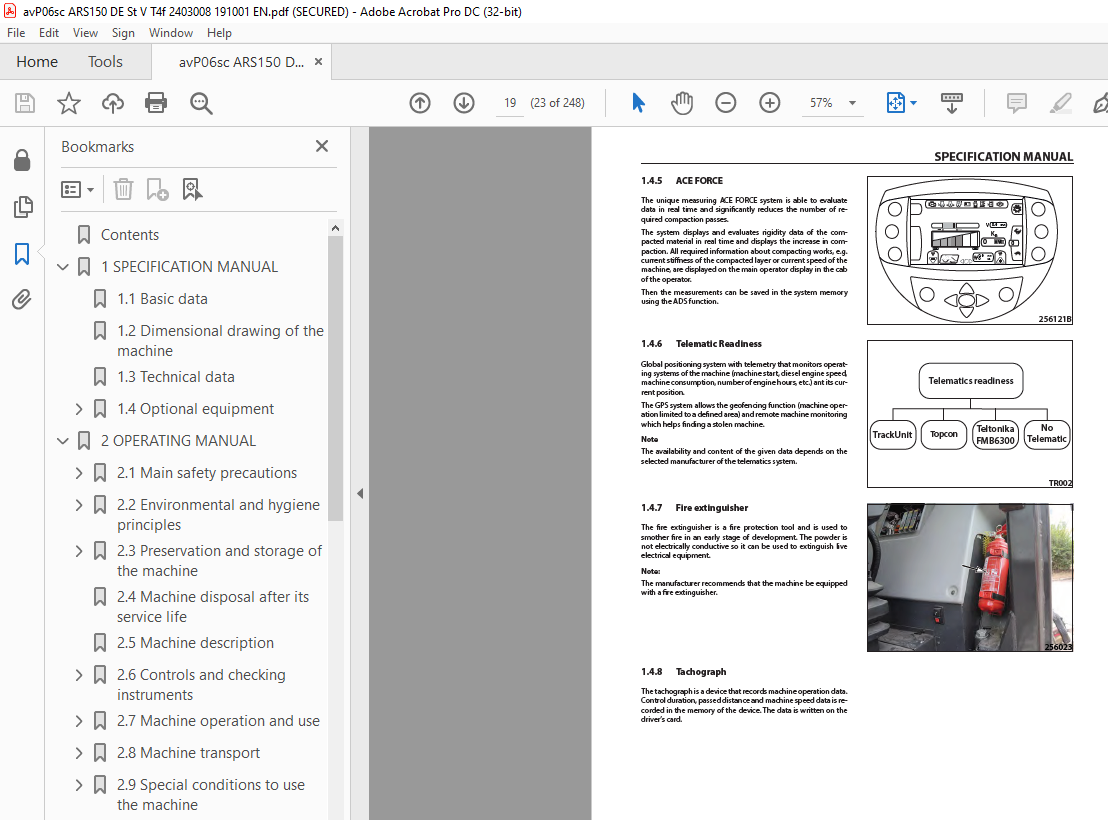The height and width of the screenshot is (820, 1108).
Task: Open the security lock panel
Action: (x=22, y=160)
